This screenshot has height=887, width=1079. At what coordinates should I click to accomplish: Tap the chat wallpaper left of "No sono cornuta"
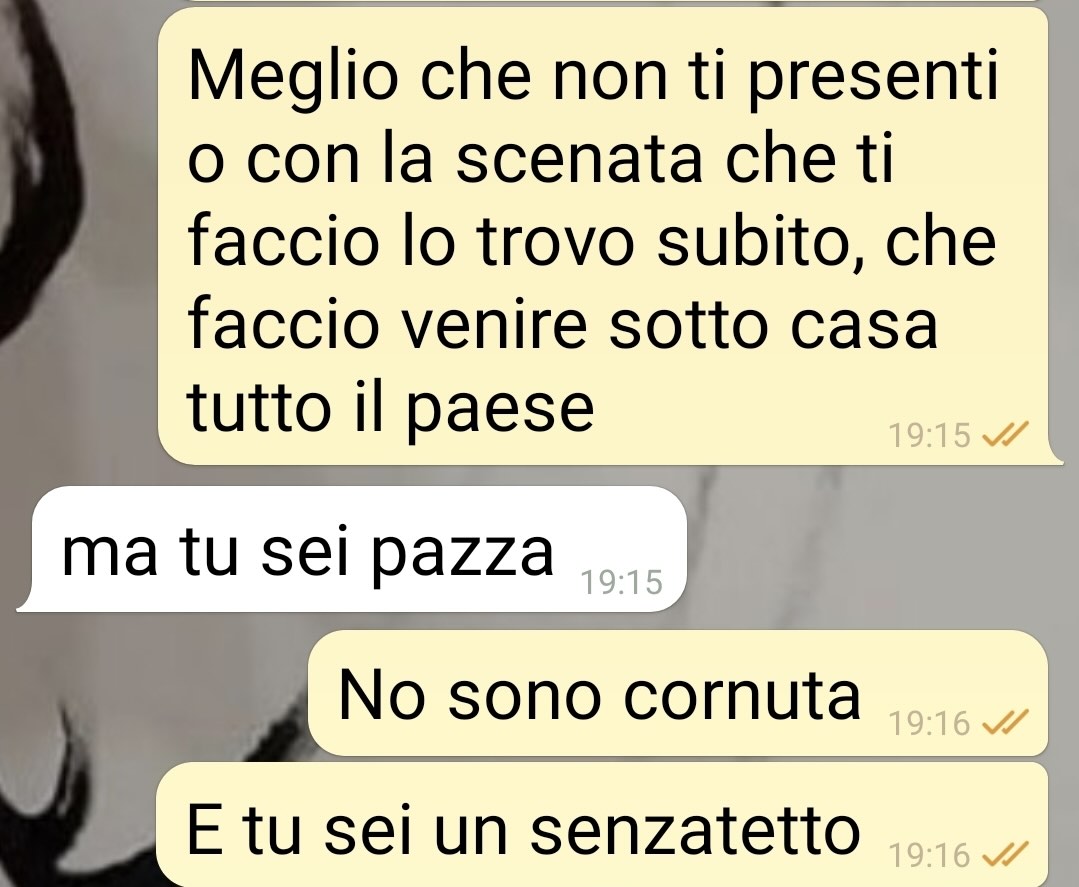coord(158,692)
